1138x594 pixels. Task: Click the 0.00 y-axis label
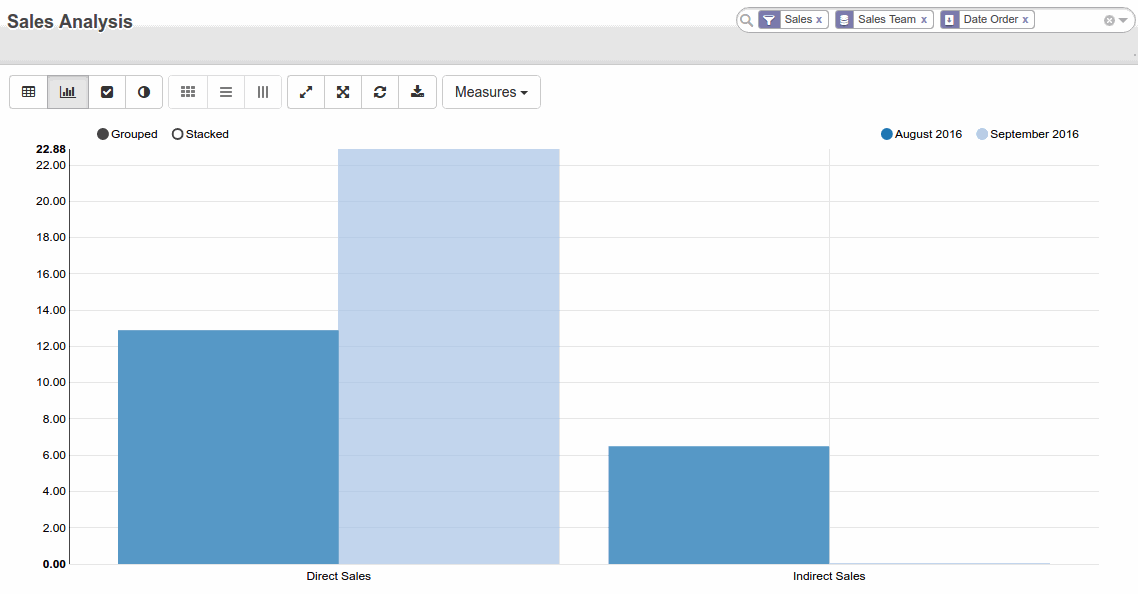(x=54, y=564)
